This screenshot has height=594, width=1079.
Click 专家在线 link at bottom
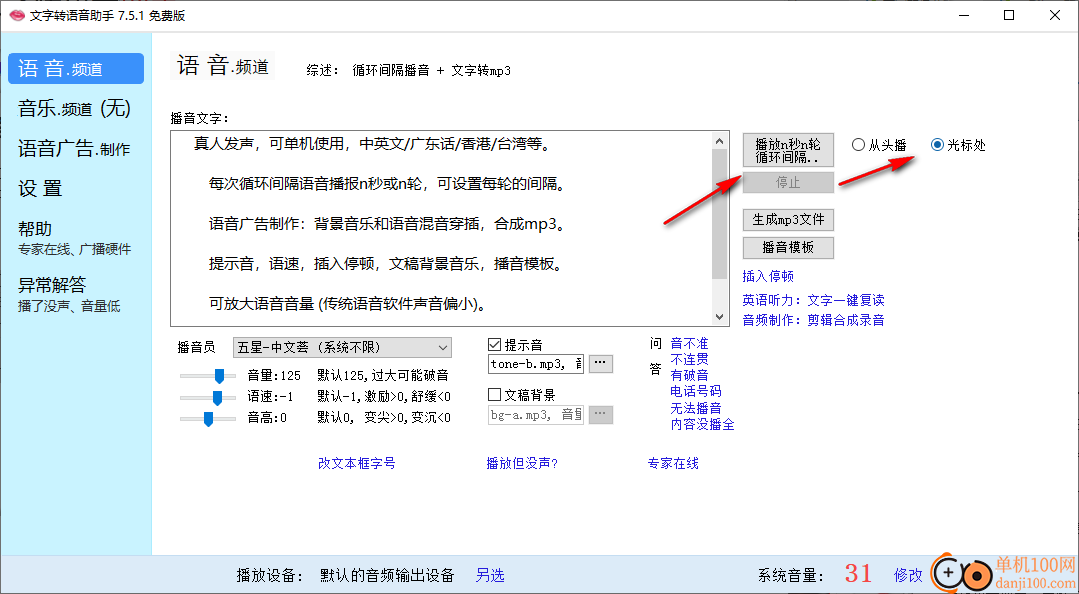673,463
